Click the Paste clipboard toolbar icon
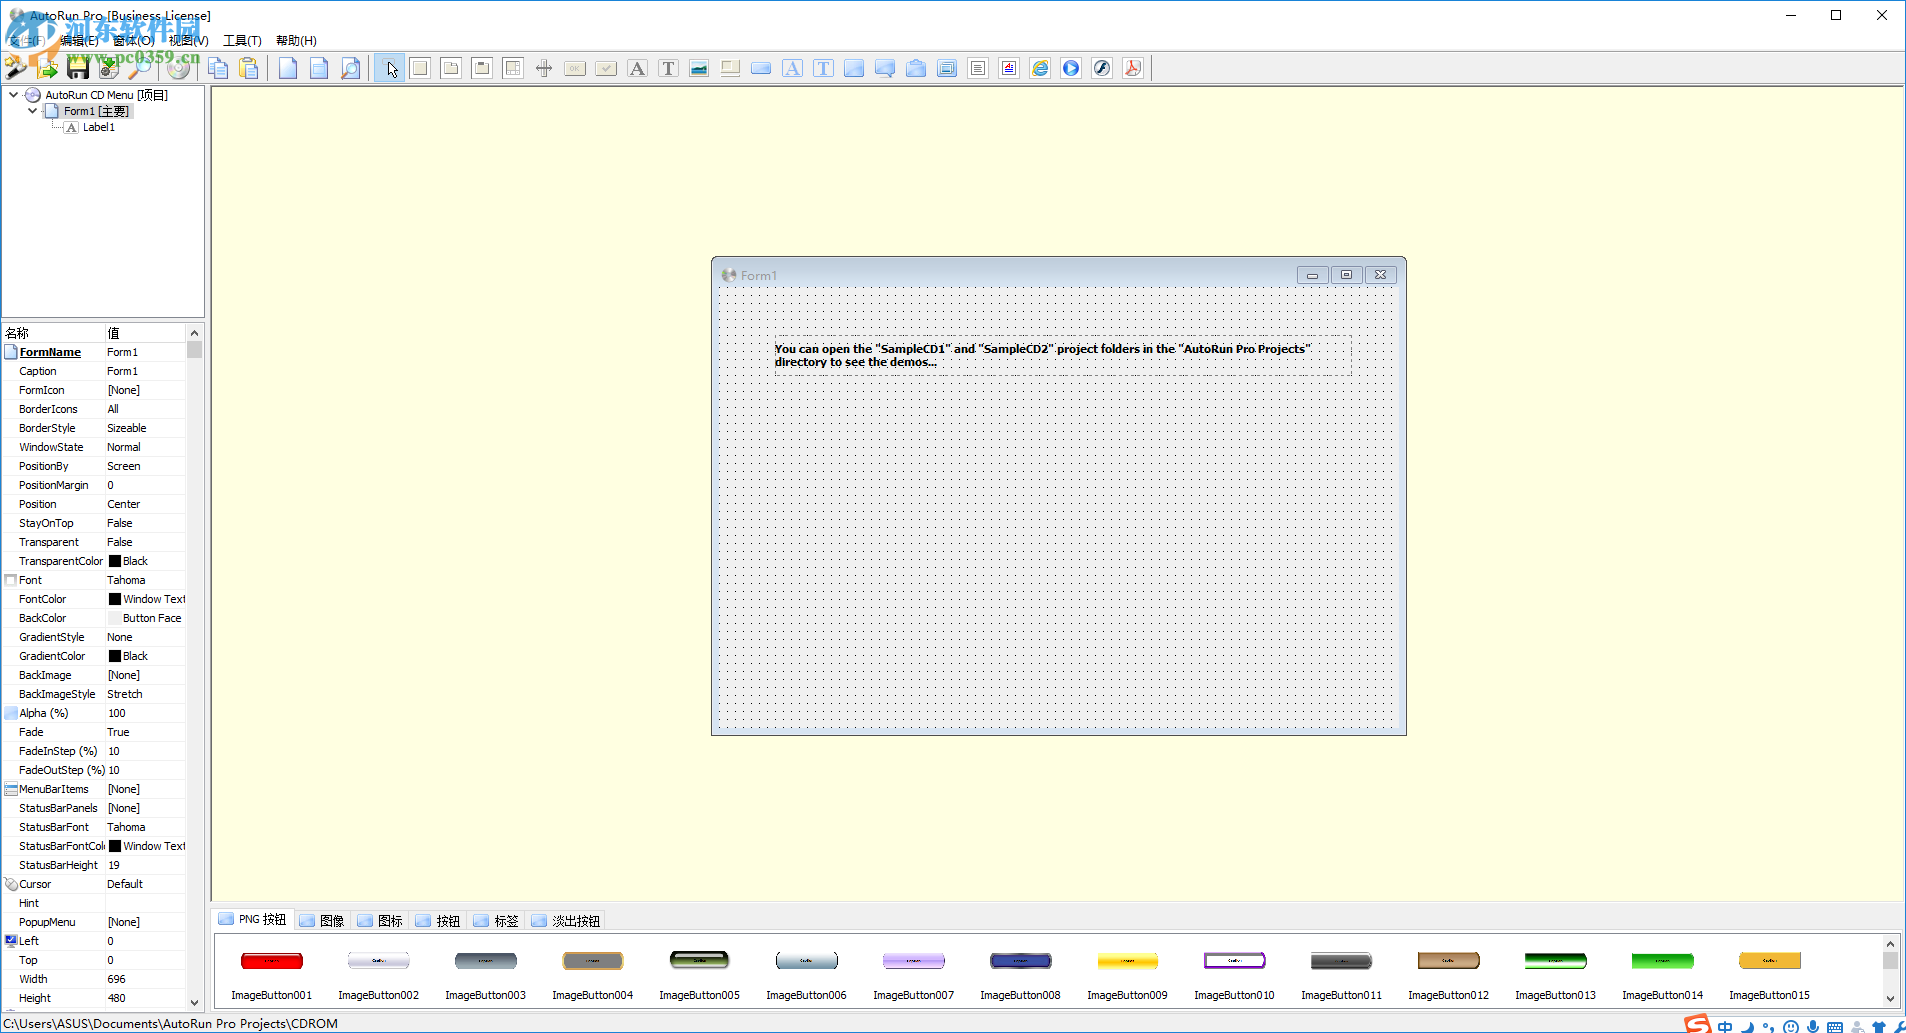The image size is (1906, 1033). click(249, 68)
